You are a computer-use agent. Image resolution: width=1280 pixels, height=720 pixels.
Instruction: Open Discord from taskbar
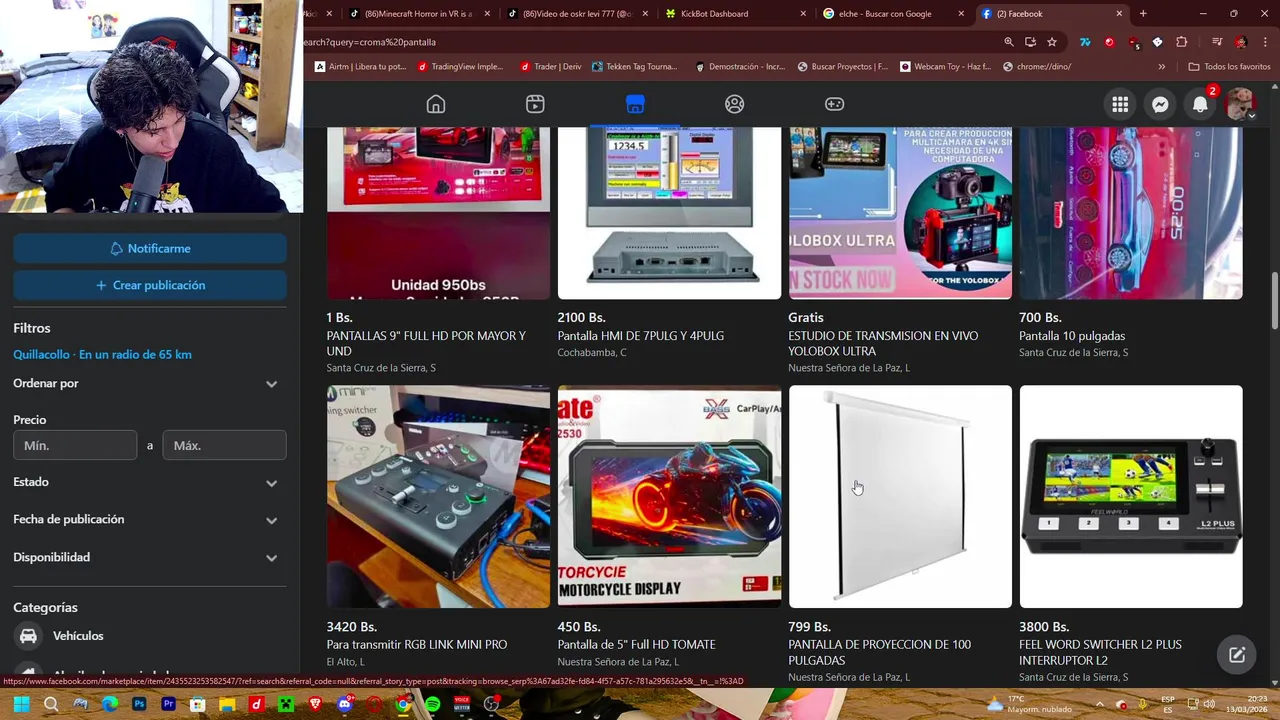point(345,704)
